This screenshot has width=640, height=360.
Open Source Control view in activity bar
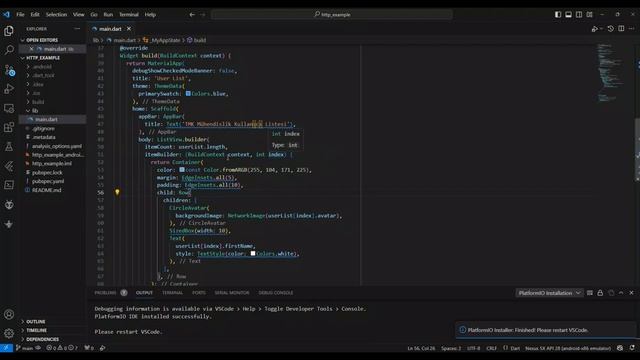pyautogui.click(x=9, y=70)
